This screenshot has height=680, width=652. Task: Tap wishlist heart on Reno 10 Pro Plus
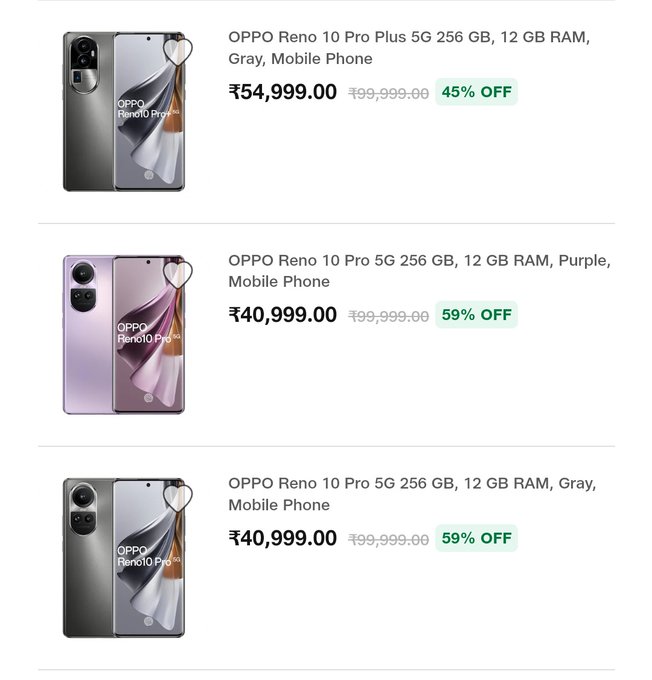coord(177,52)
